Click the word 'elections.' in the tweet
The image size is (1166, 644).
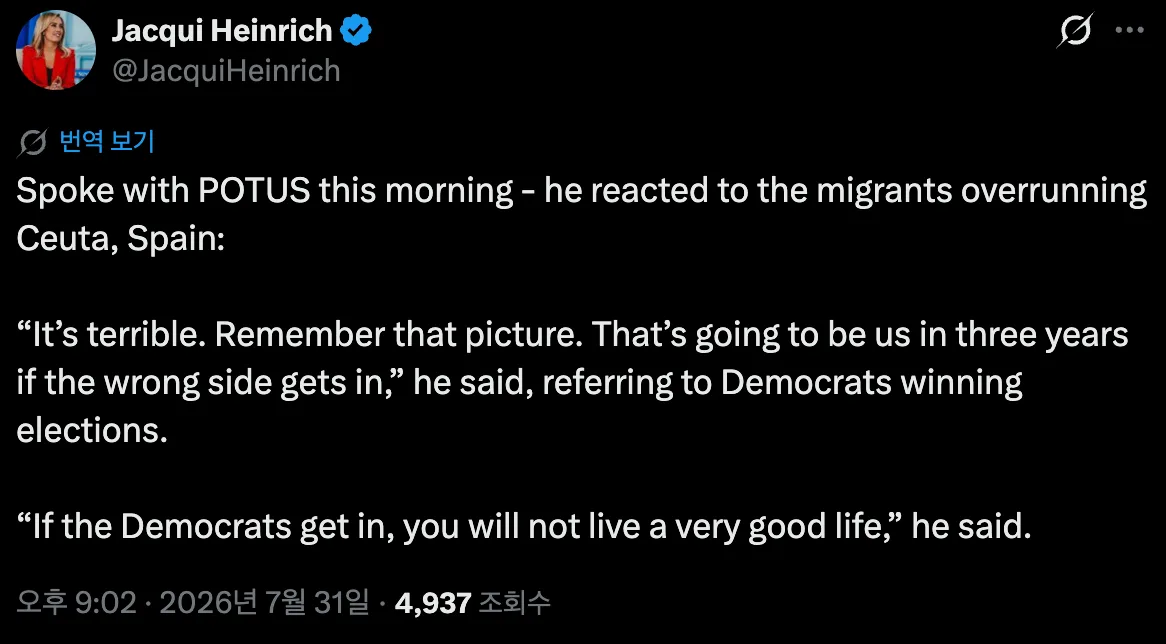click(x=92, y=431)
